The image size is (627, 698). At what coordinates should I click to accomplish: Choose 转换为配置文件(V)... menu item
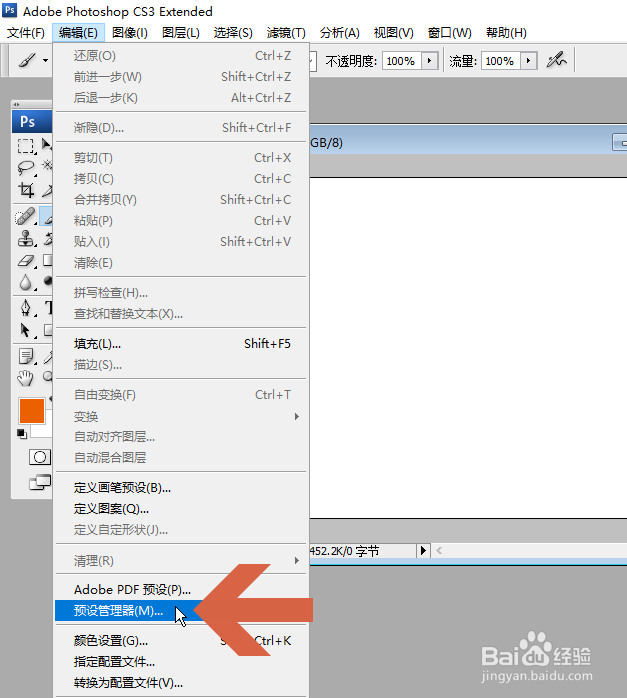click(x=182, y=682)
